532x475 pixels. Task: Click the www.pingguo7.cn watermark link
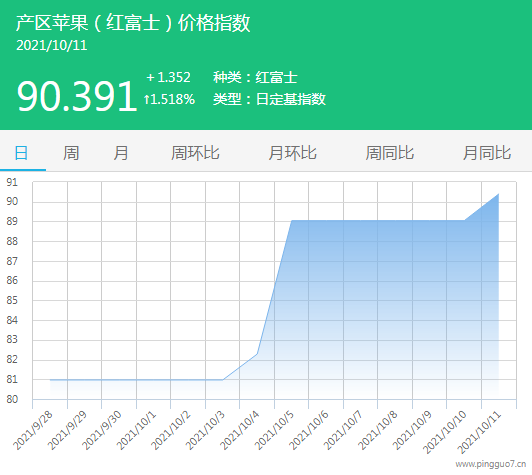491,464
